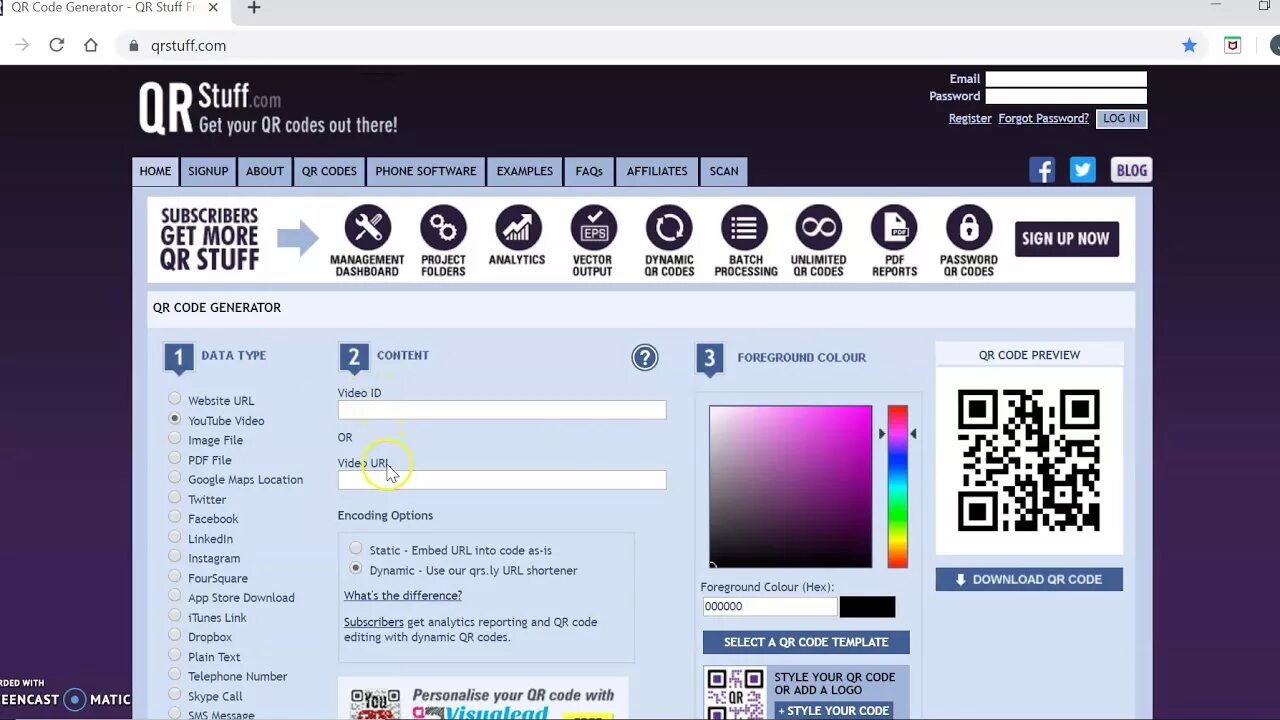Visit the QR Stuff Twitter page icon
The image size is (1280, 720).
[x=1083, y=170]
